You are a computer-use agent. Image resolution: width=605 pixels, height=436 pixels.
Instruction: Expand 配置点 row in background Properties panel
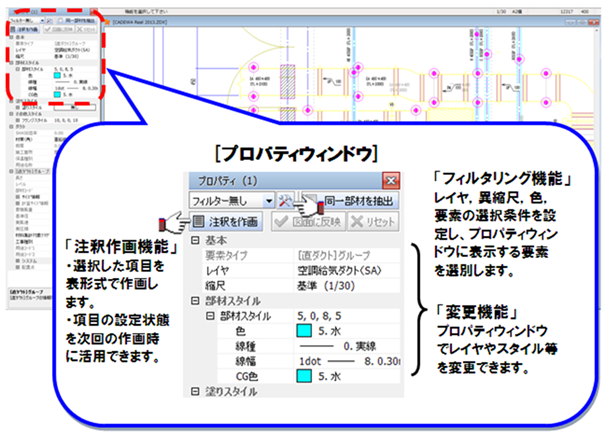coord(17,267)
